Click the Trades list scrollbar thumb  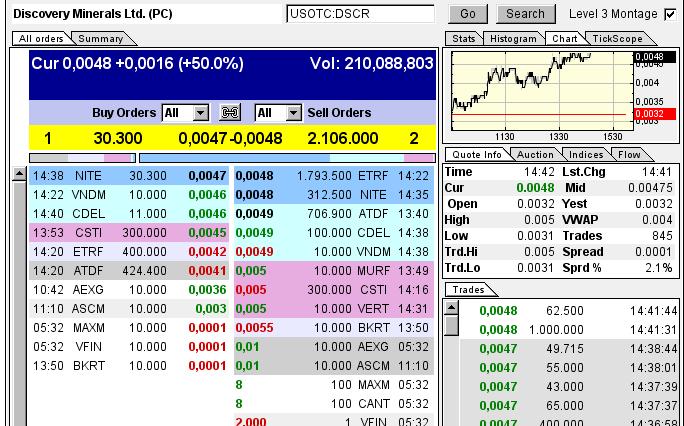[452, 326]
